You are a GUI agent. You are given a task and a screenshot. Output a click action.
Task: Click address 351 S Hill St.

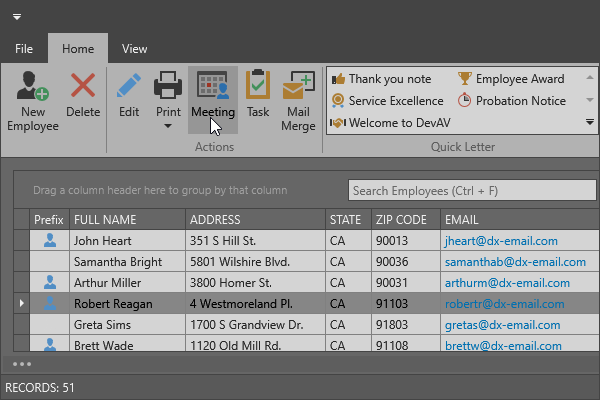tap(255, 241)
